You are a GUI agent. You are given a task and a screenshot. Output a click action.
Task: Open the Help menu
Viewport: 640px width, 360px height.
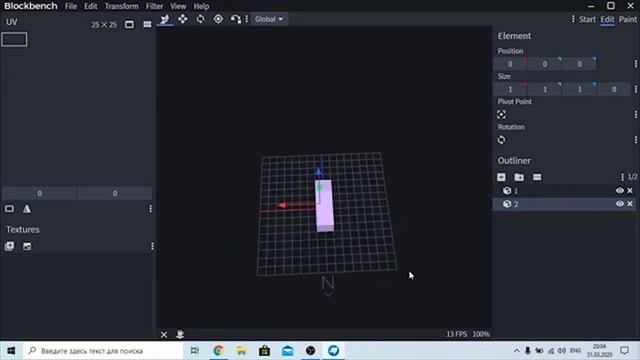pyautogui.click(x=201, y=6)
